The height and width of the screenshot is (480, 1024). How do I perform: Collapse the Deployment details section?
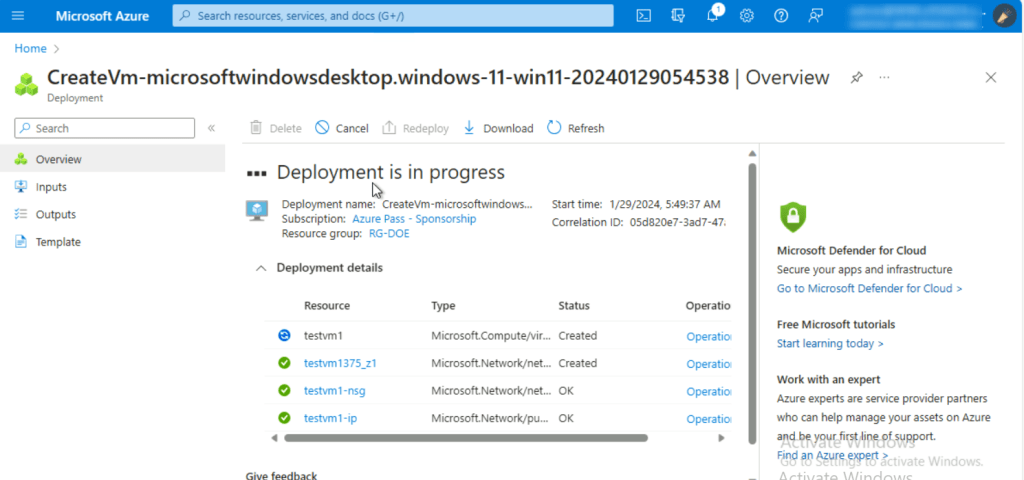(261, 268)
